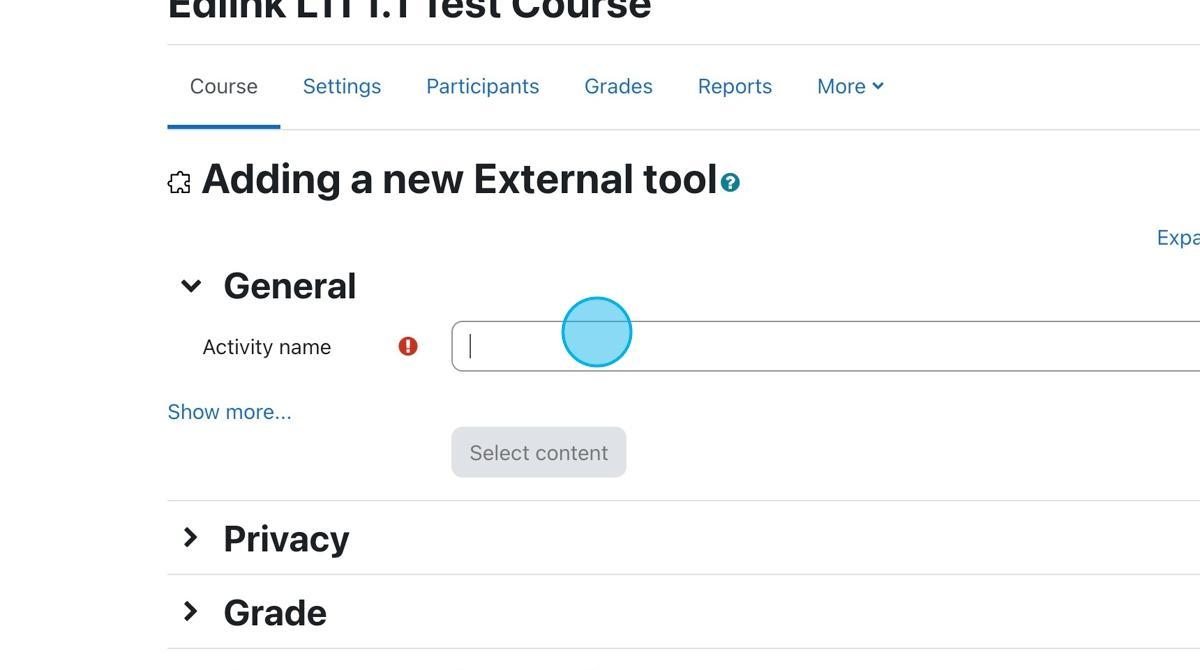This screenshot has height=670, width=1200.
Task: Open the External tool help tooltip
Action: tap(730, 182)
